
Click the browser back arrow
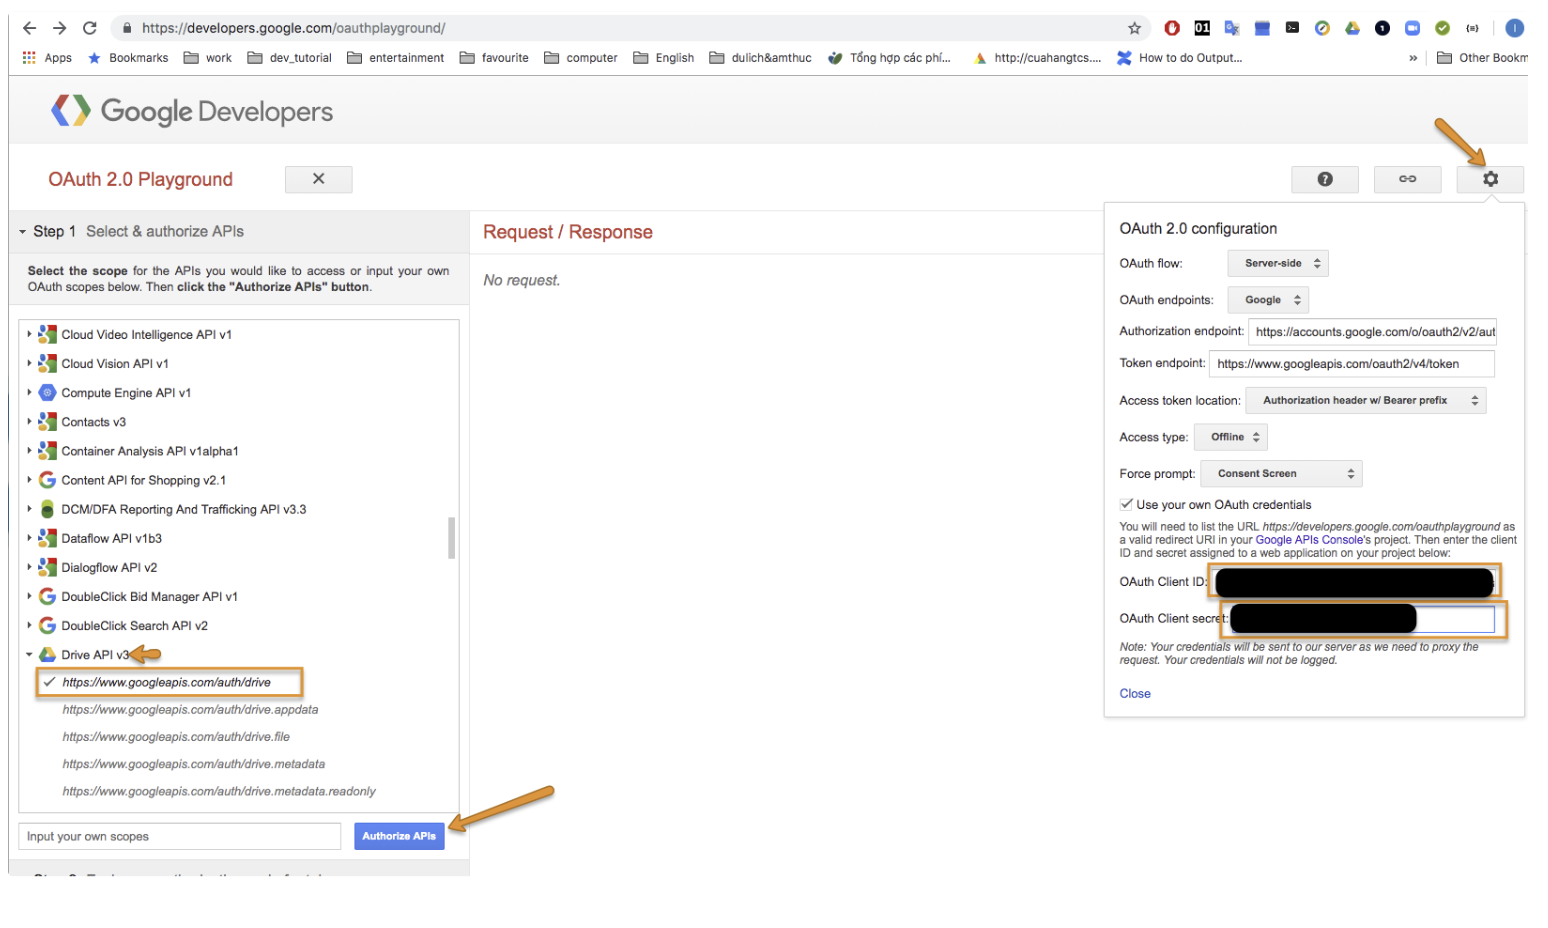click(29, 28)
